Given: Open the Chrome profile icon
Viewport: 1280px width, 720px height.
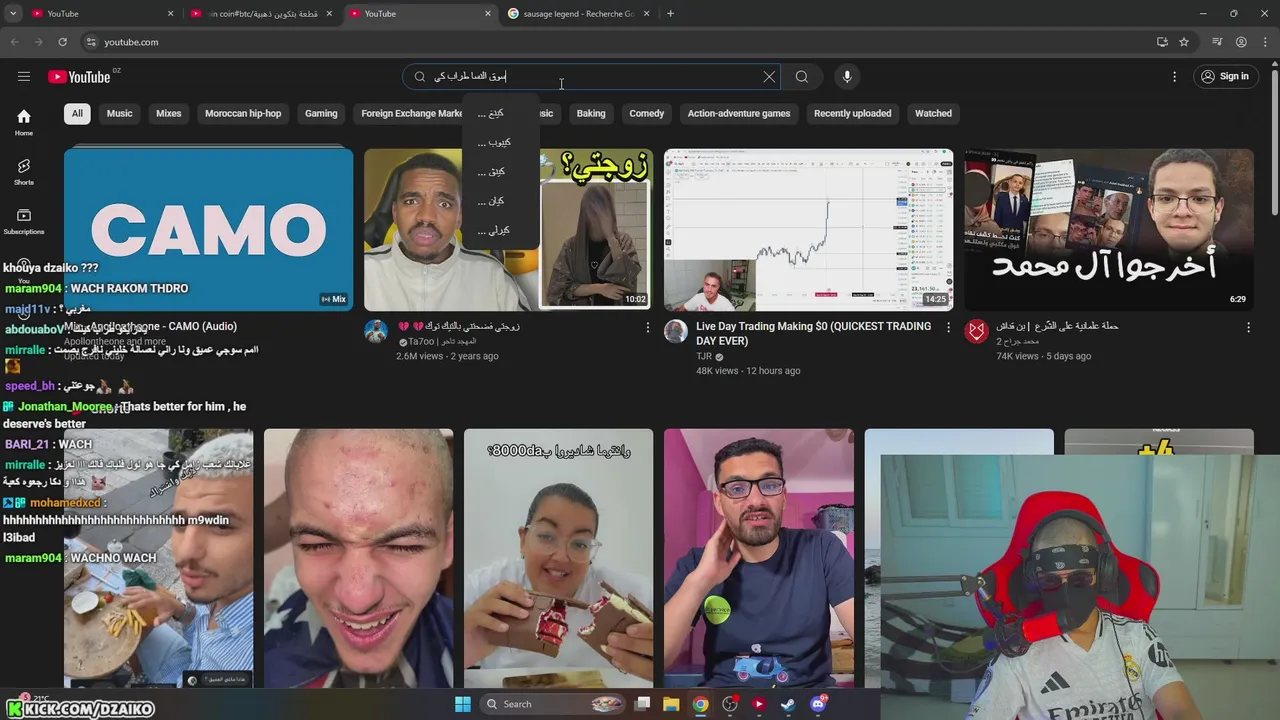Looking at the screenshot, I should tap(1241, 42).
